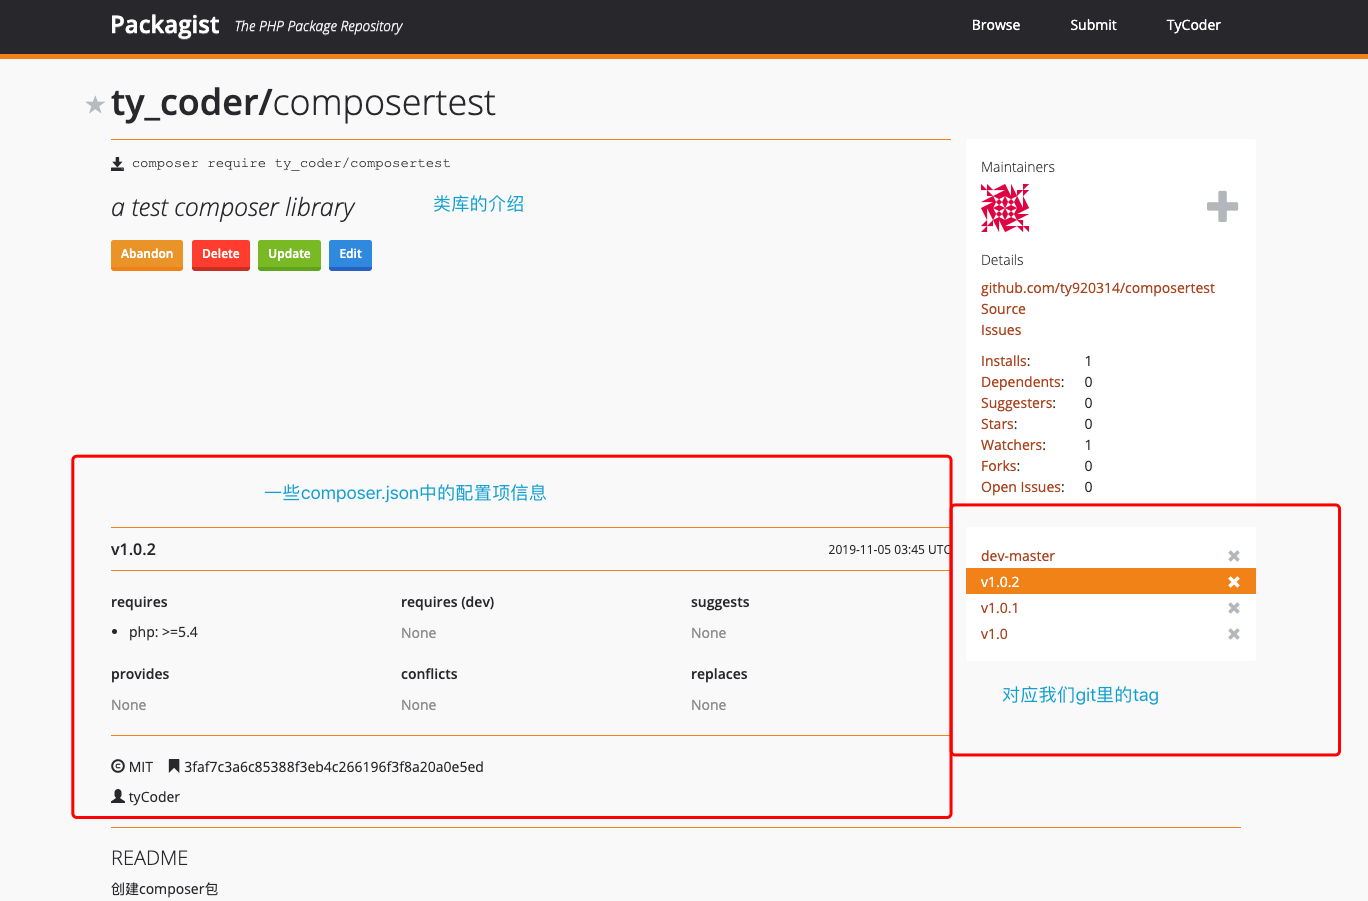1368x901 pixels.
Task: Click the v1.0.2 version heading
Action: [133, 549]
